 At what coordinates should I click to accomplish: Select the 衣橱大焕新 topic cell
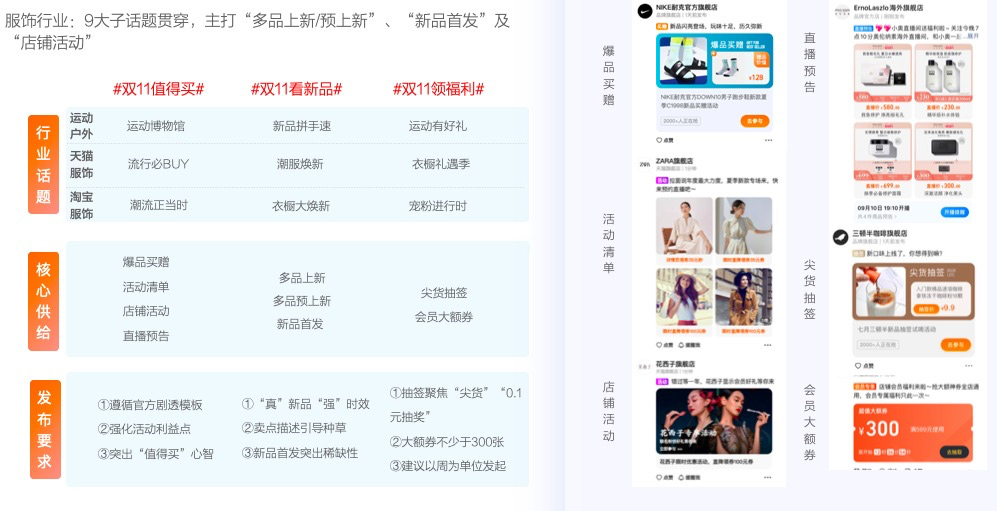pyautogui.click(x=302, y=205)
